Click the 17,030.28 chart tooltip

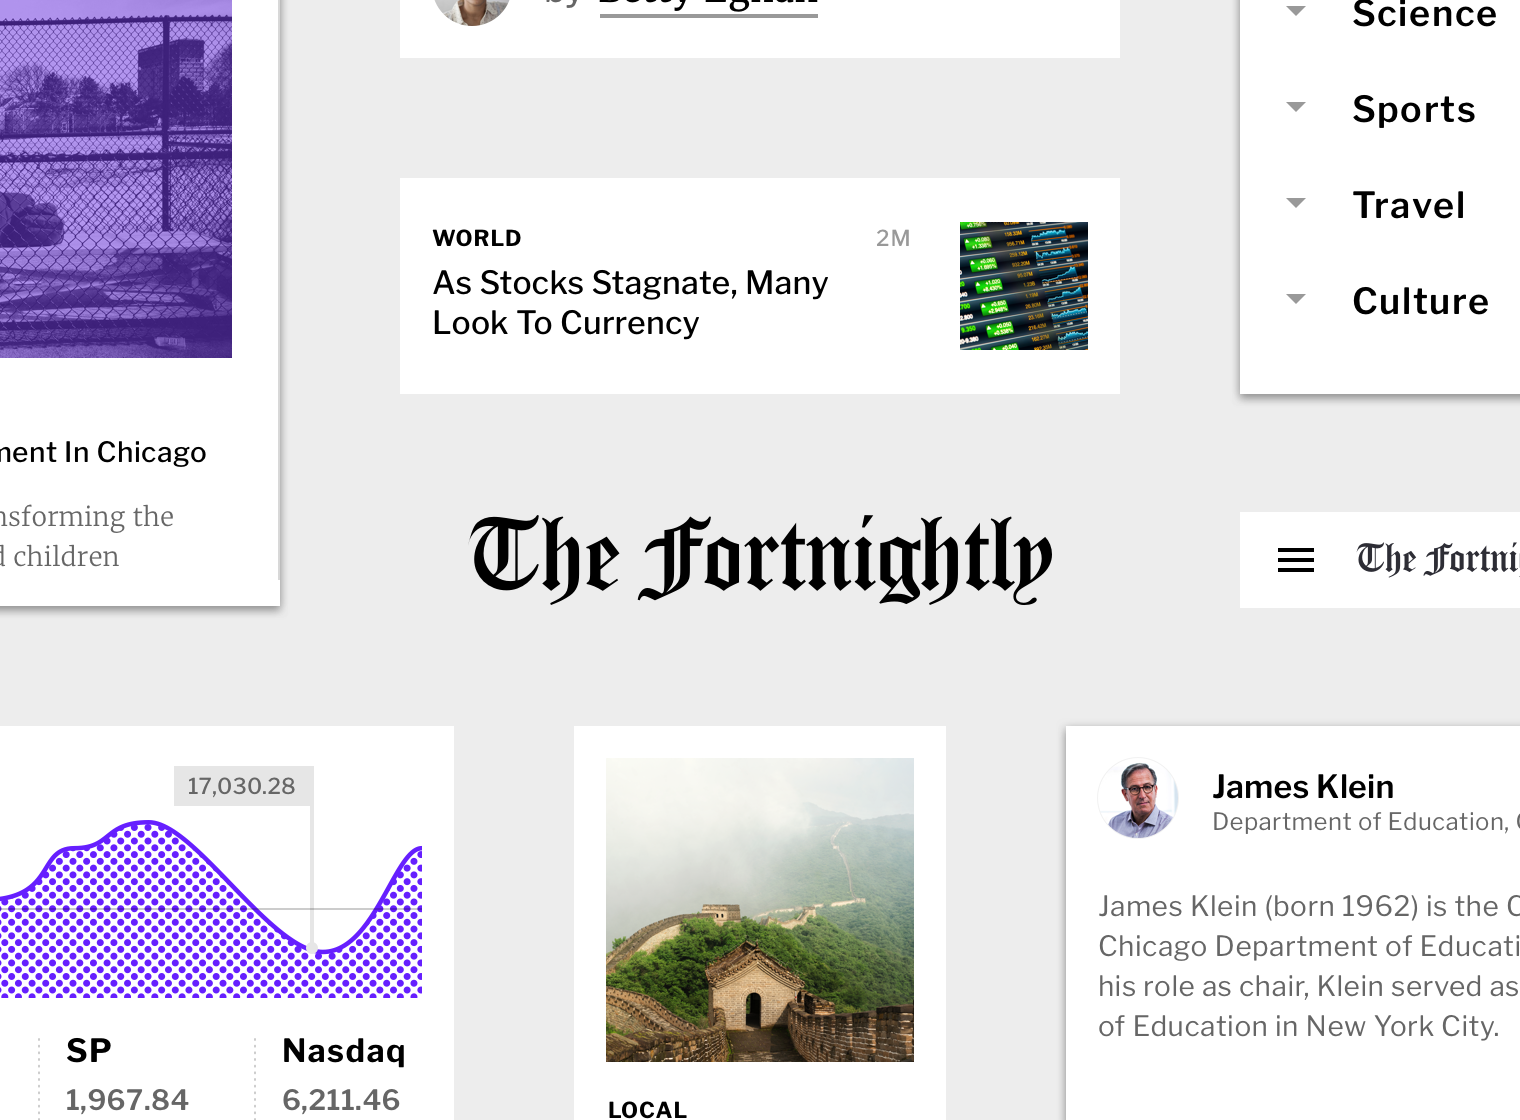pyautogui.click(x=242, y=786)
